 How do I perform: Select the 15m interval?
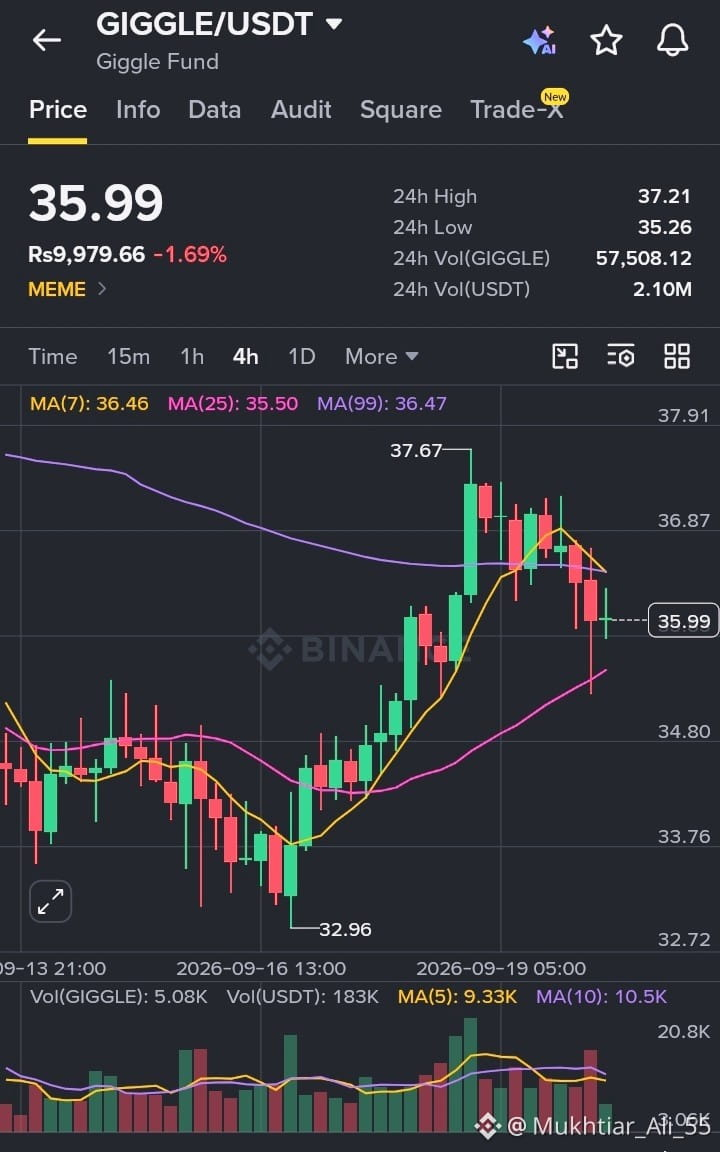129,356
